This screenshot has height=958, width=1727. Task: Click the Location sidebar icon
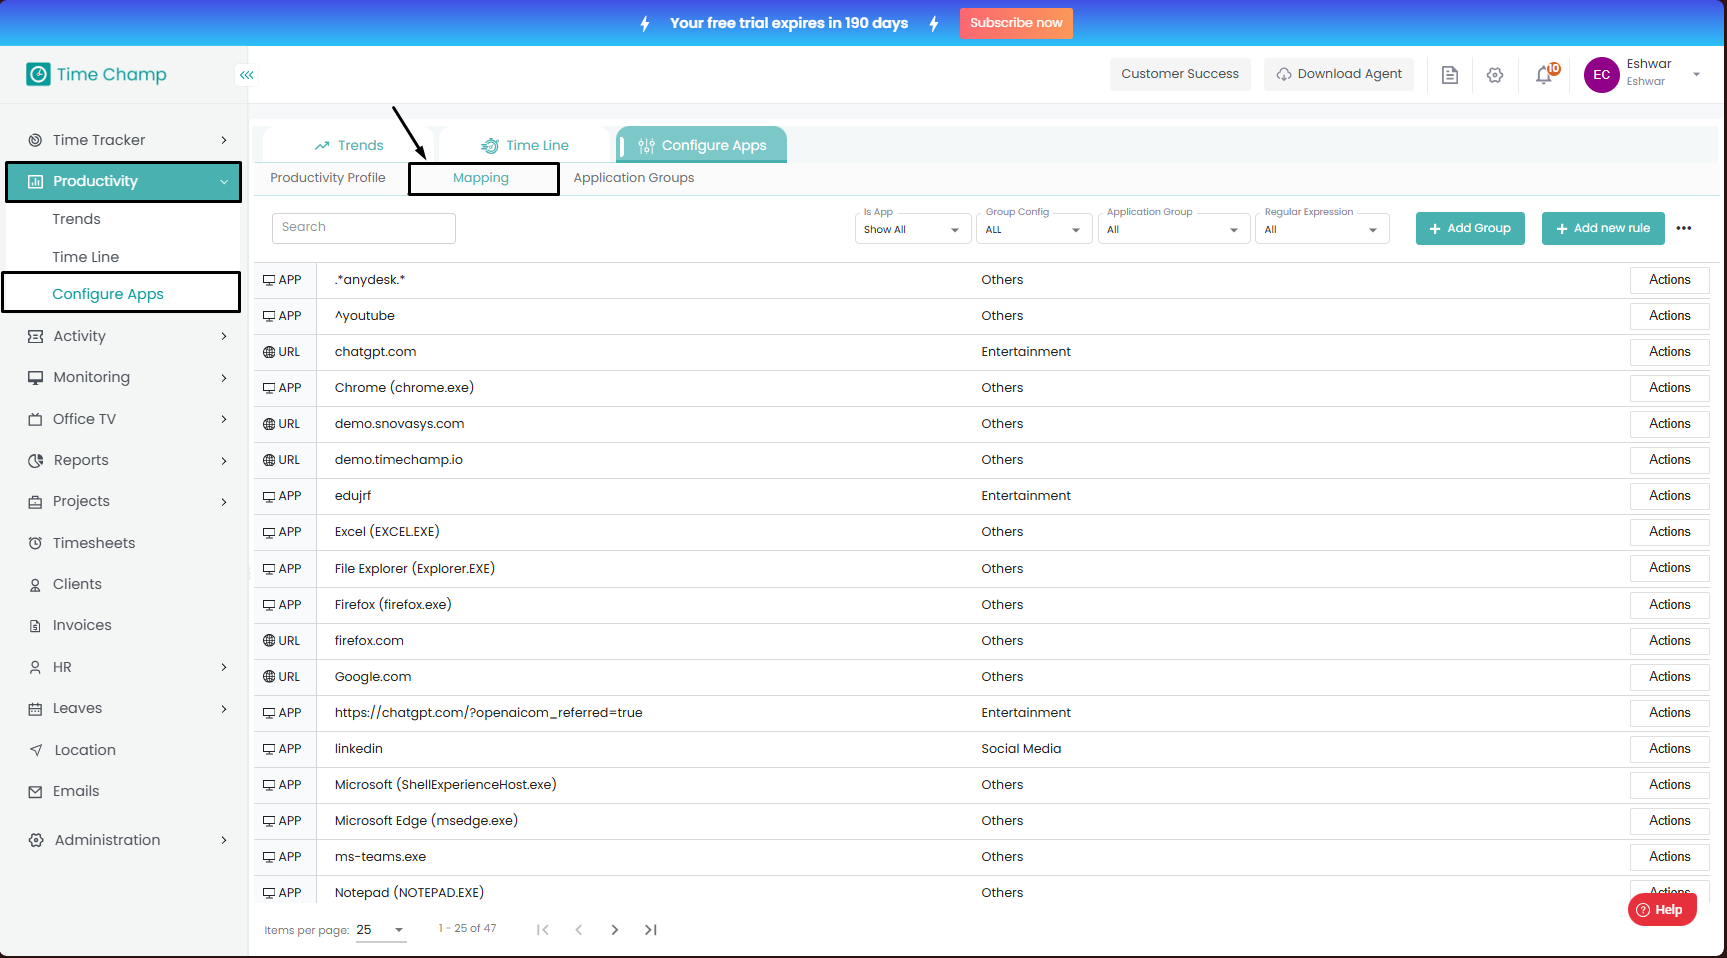[36, 750]
